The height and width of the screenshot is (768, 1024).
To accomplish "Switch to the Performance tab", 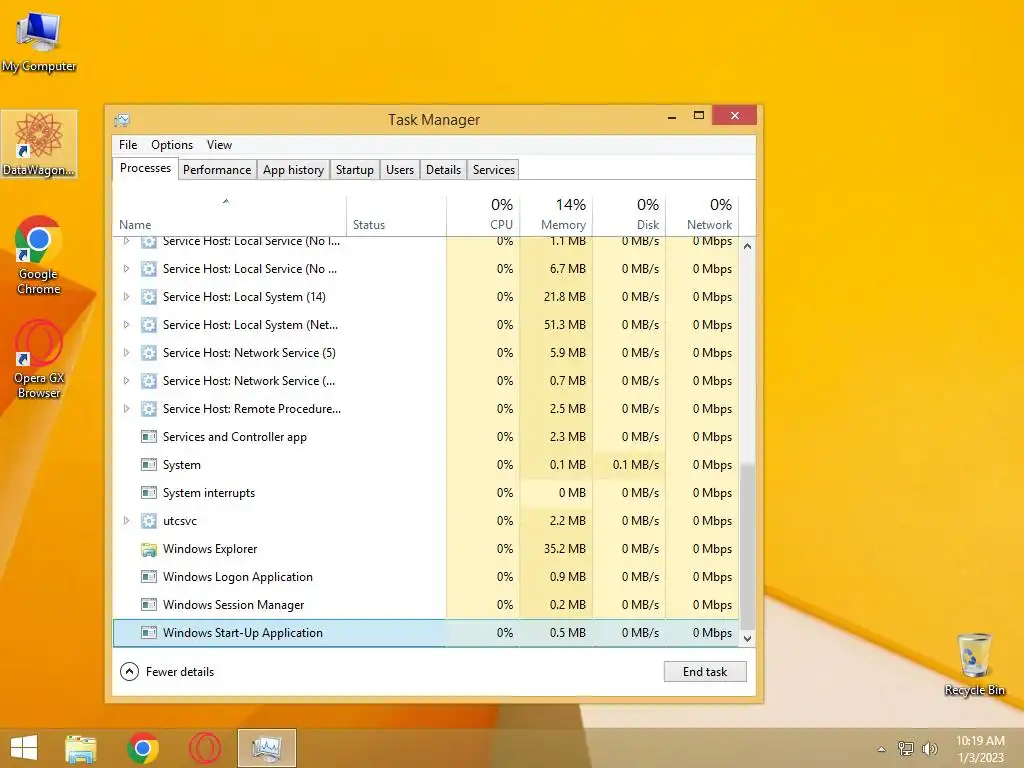I will tap(217, 170).
